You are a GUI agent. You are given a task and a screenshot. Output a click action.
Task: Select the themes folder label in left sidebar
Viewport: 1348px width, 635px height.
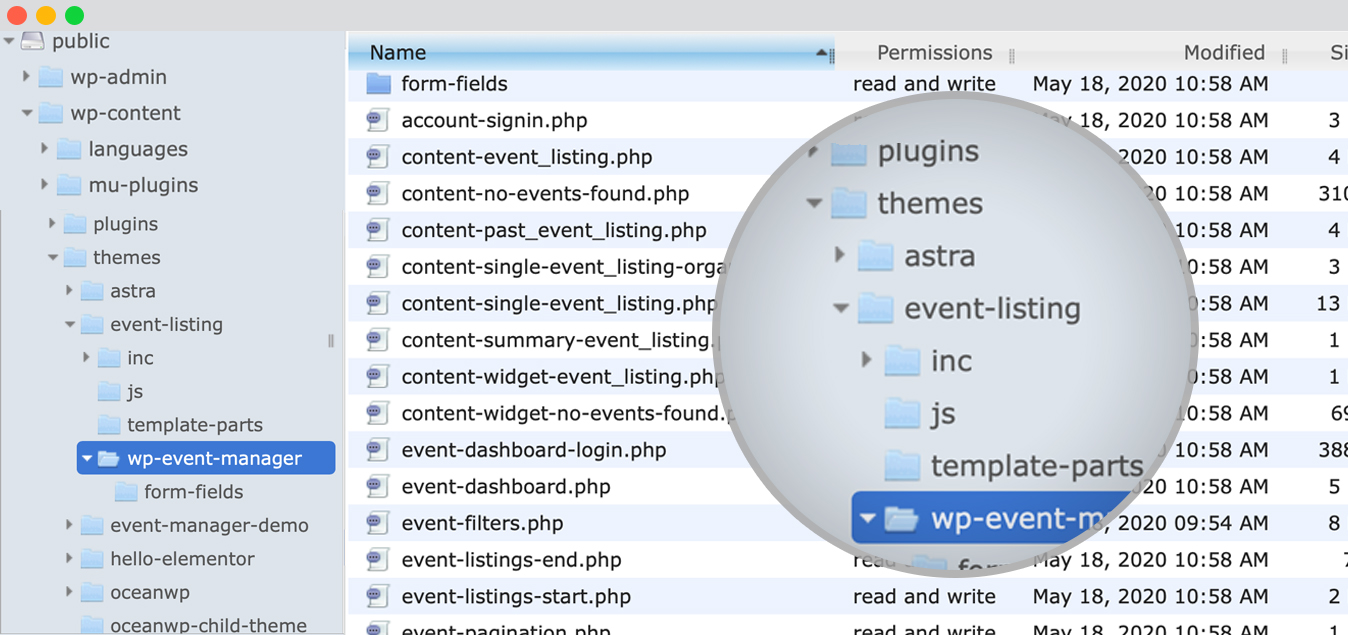click(x=126, y=258)
